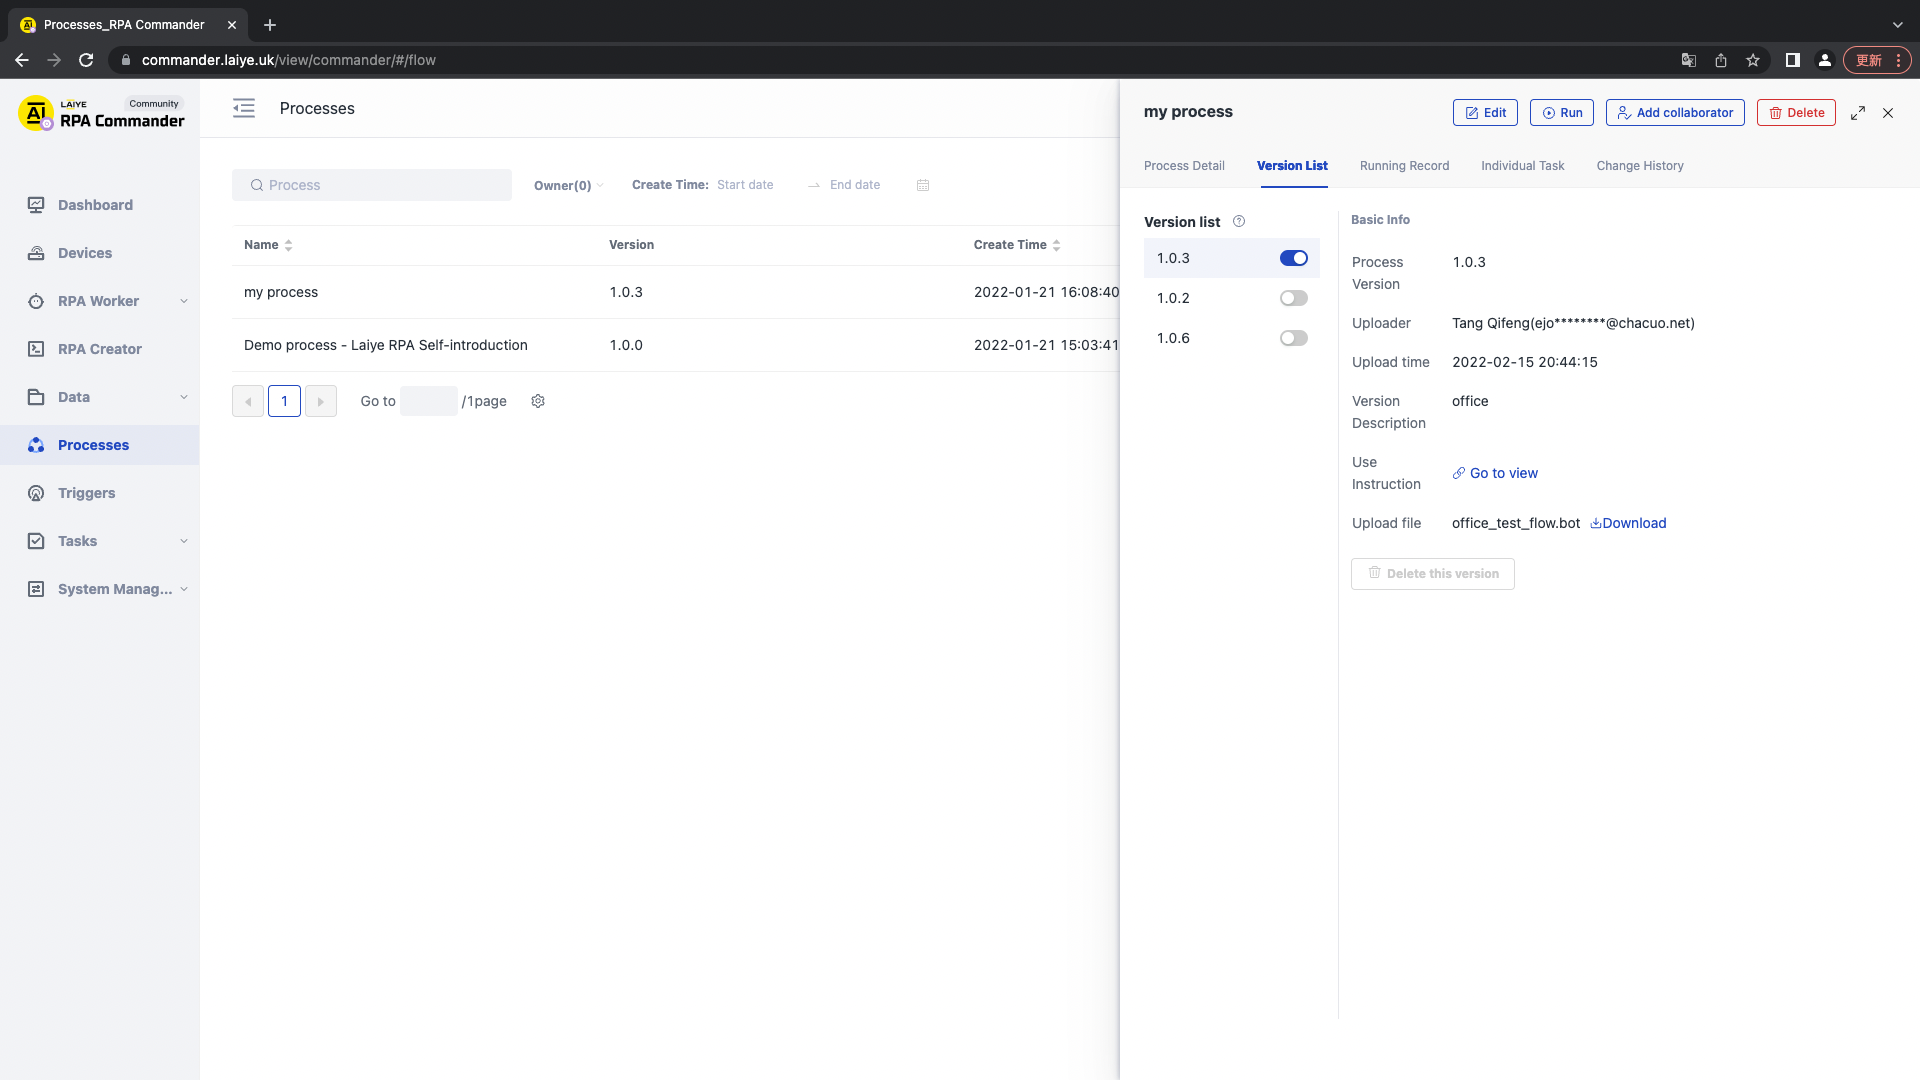Click the Go to page input
Screen dimensions: 1920x1080
click(x=428, y=401)
